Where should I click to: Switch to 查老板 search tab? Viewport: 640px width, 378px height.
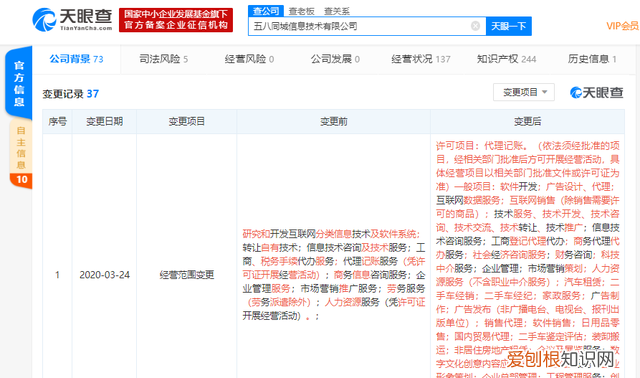point(301,11)
